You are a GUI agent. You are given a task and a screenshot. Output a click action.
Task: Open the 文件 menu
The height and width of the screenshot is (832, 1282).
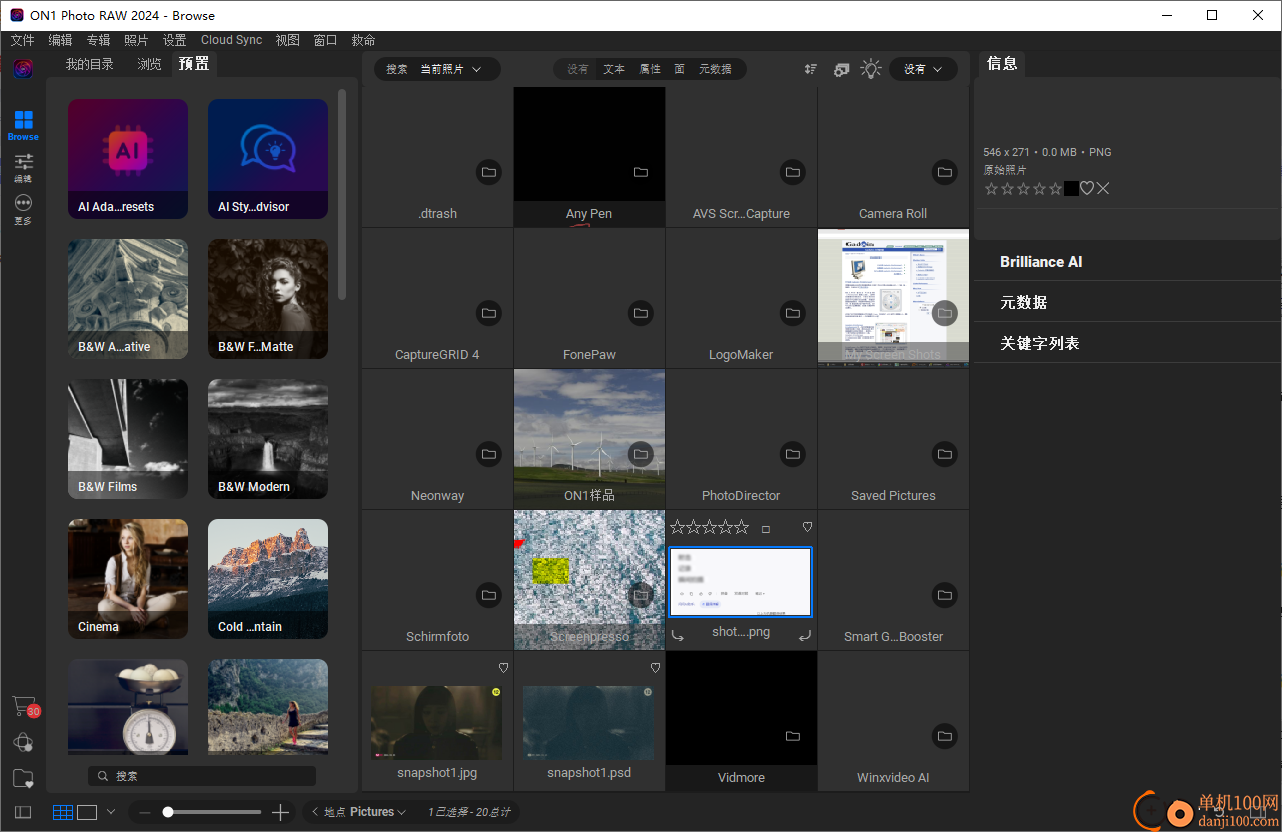click(x=22, y=40)
